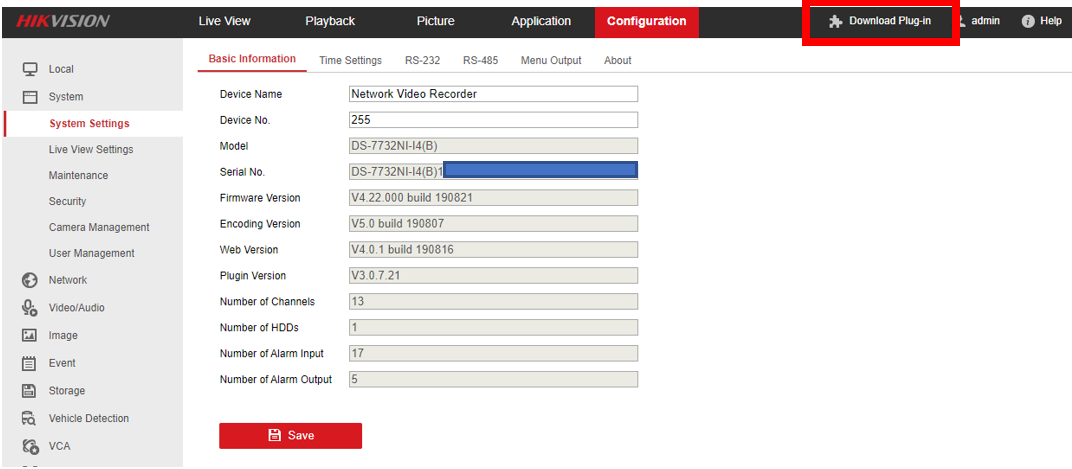Click the Storage disk icon
Image resolution: width=1072 pixels, height=469 pixels.
click(30, 391)
